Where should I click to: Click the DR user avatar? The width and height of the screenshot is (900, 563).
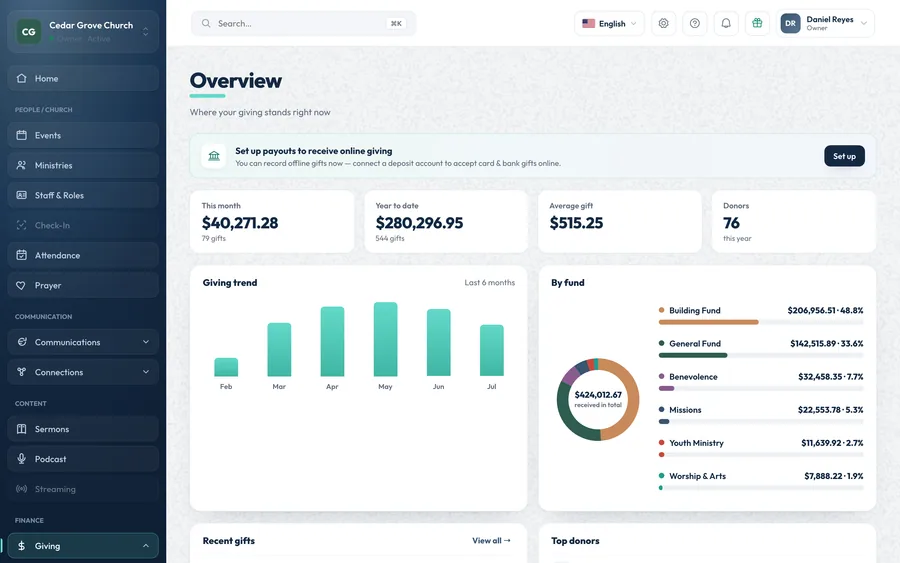(790, 24)
